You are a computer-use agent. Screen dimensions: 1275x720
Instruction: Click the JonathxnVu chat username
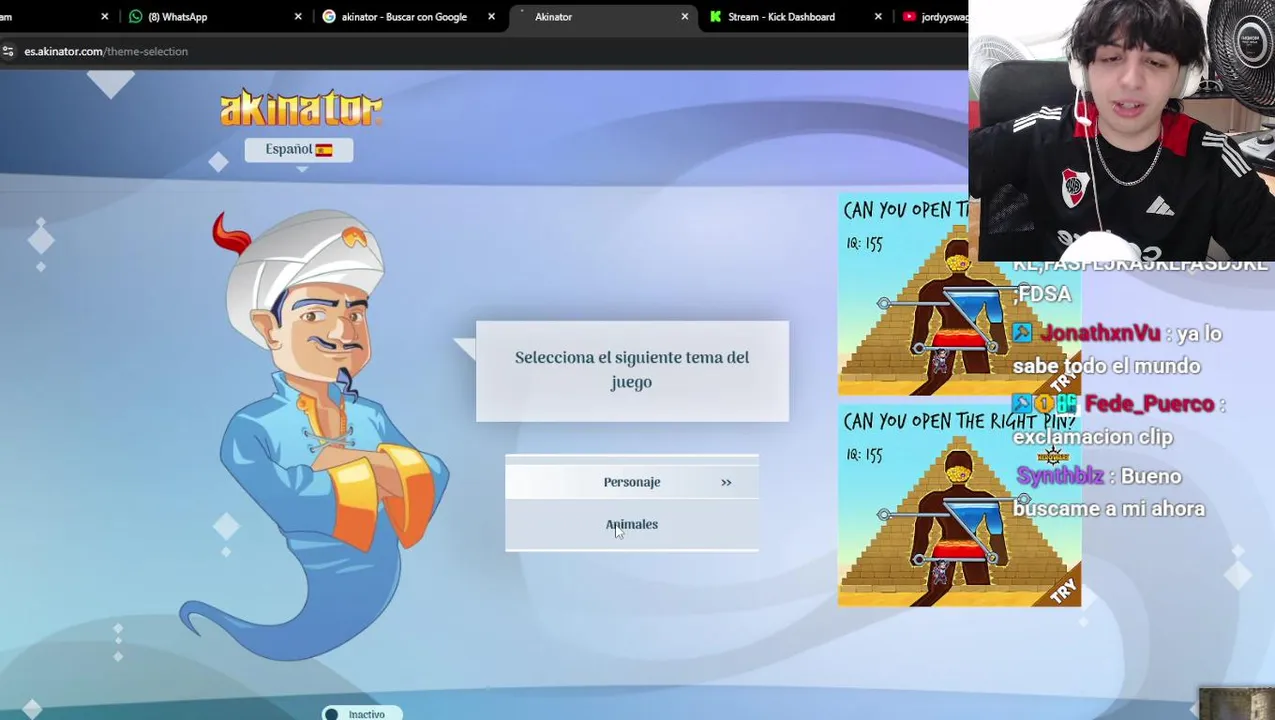click(x=1100, y=334)
